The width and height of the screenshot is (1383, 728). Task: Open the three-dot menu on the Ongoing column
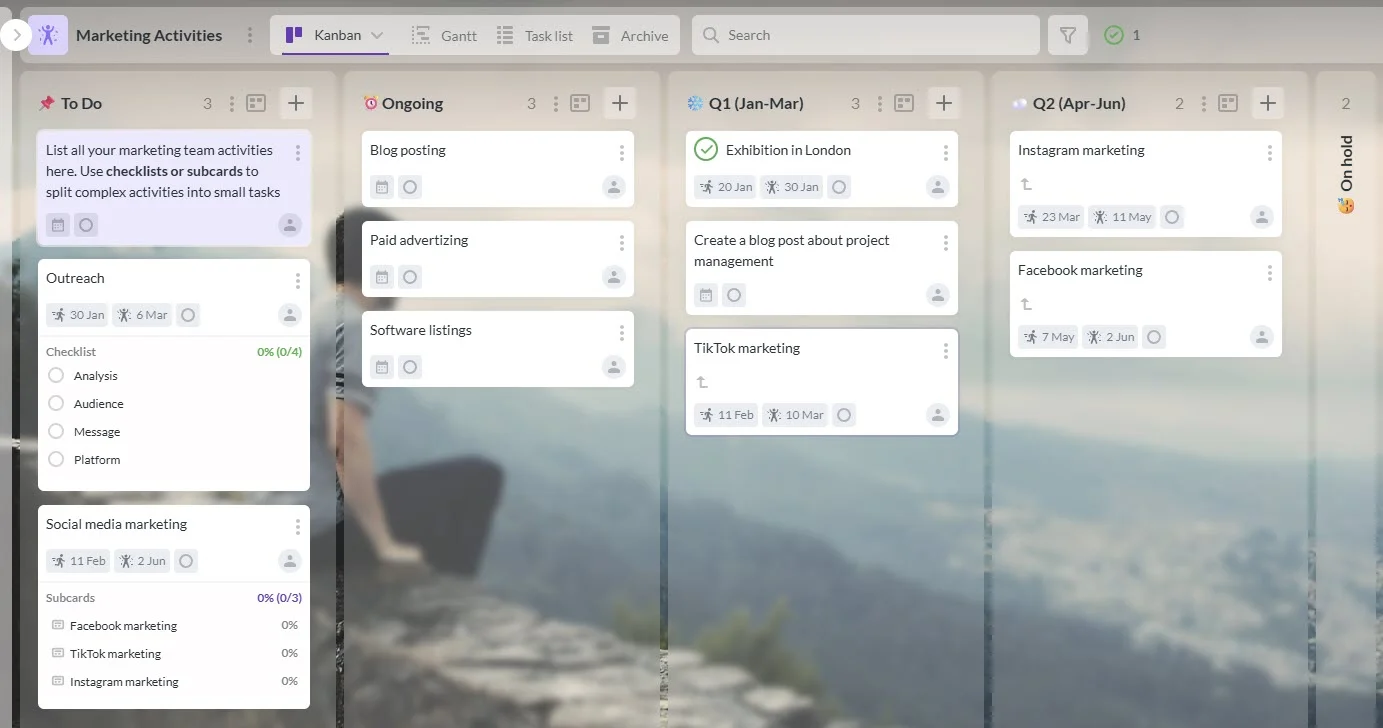pyautogui.click(x=556, y=102)
